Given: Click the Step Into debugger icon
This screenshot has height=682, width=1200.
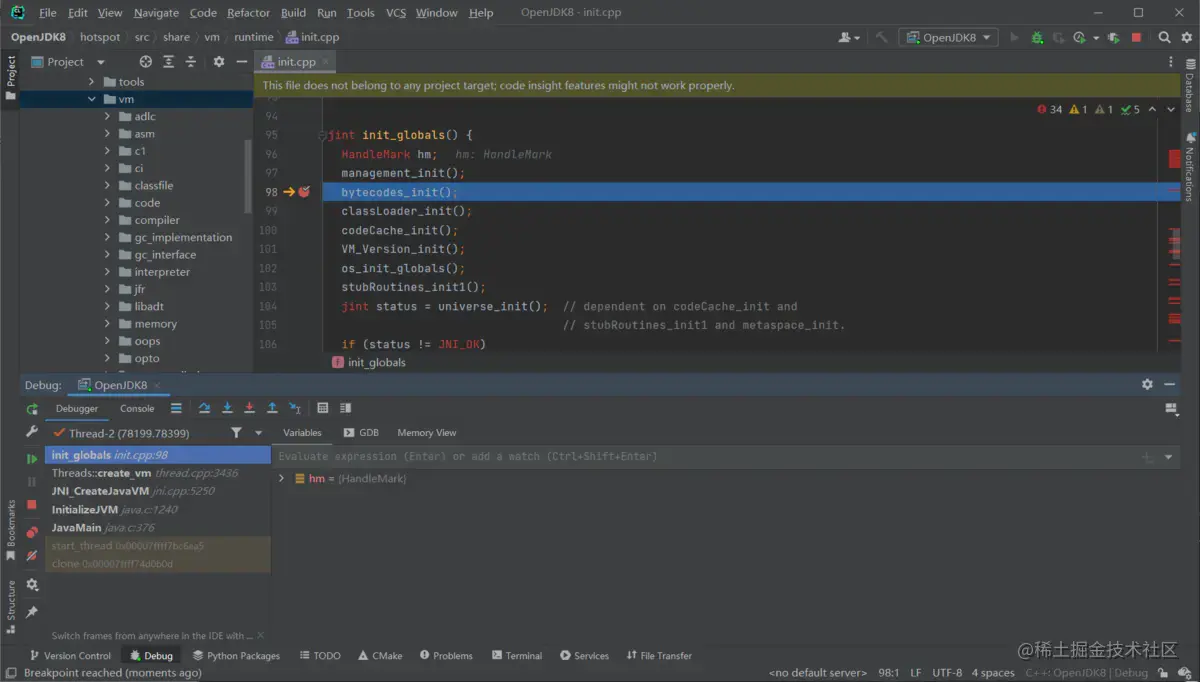Looking at the screenshot, I should 227,408.
